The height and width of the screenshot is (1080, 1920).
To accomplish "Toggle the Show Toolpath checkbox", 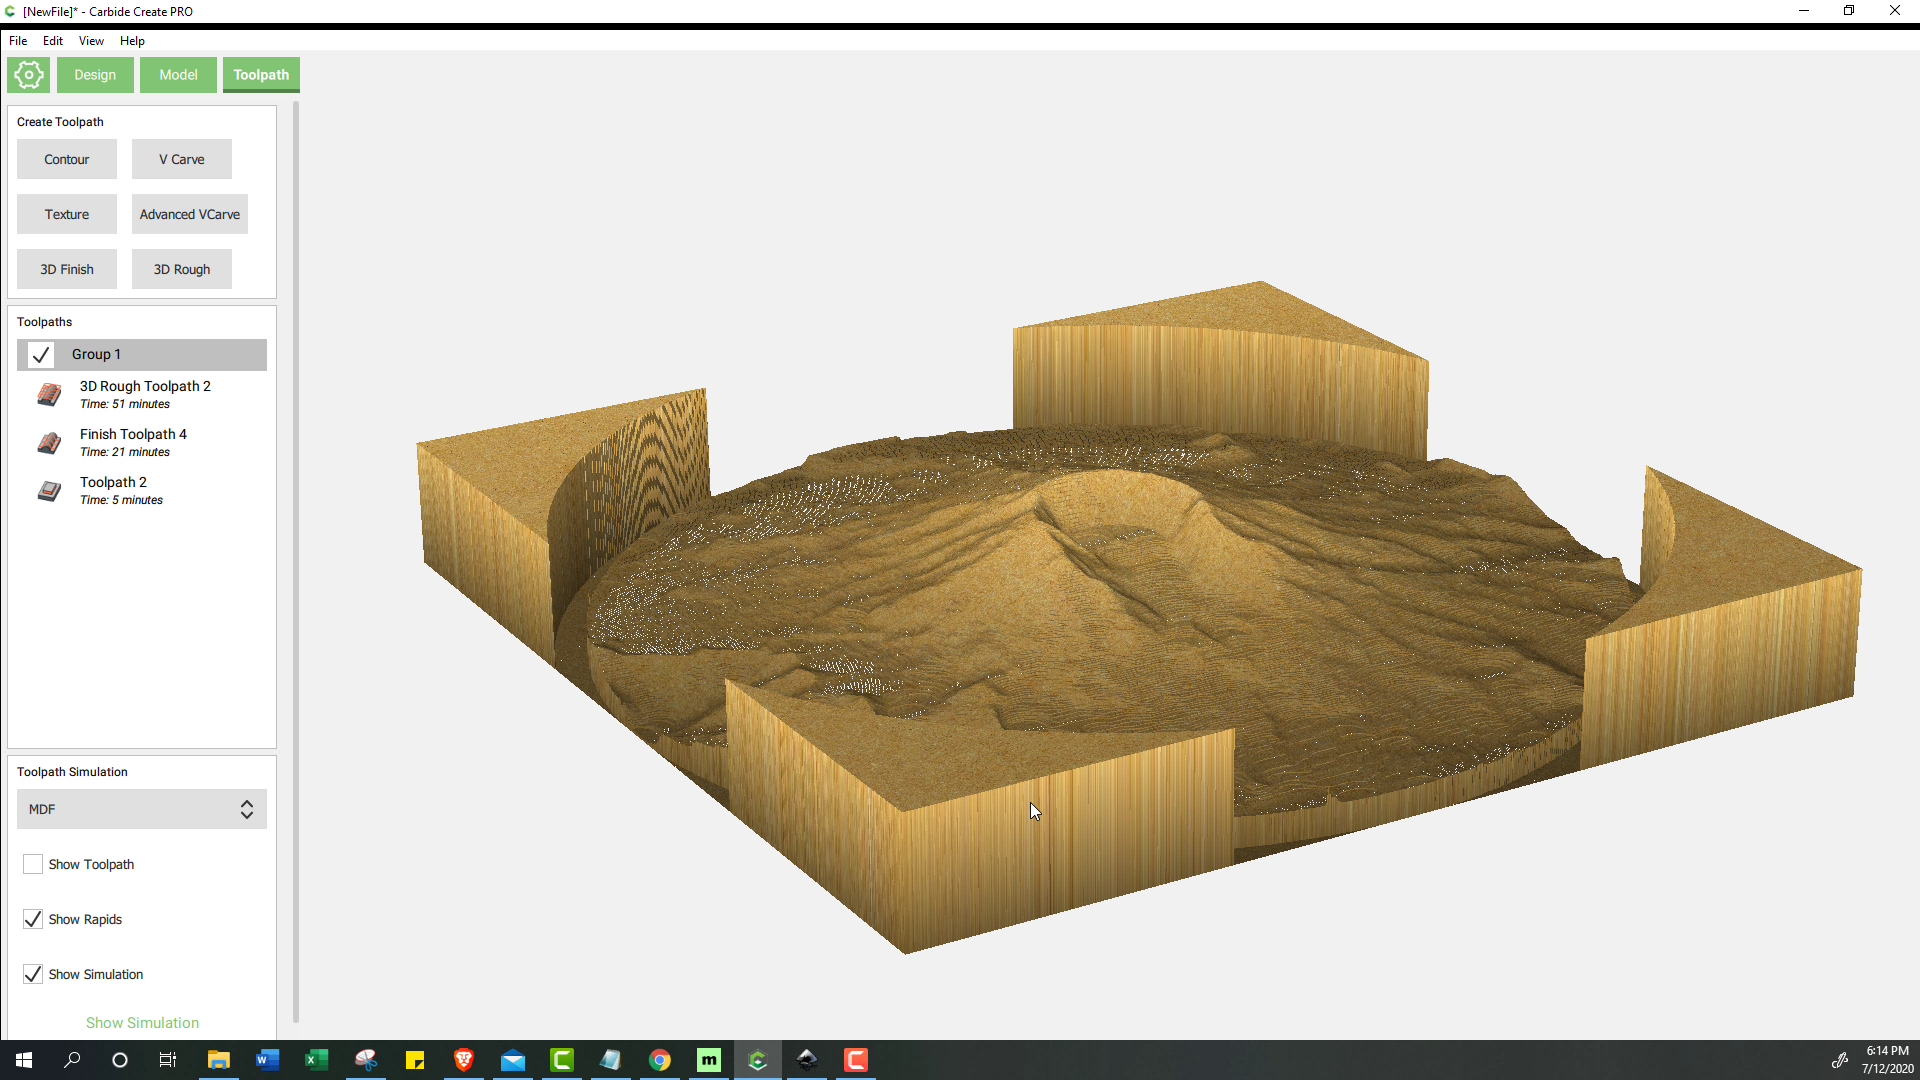I will click(x=33, y=864).
